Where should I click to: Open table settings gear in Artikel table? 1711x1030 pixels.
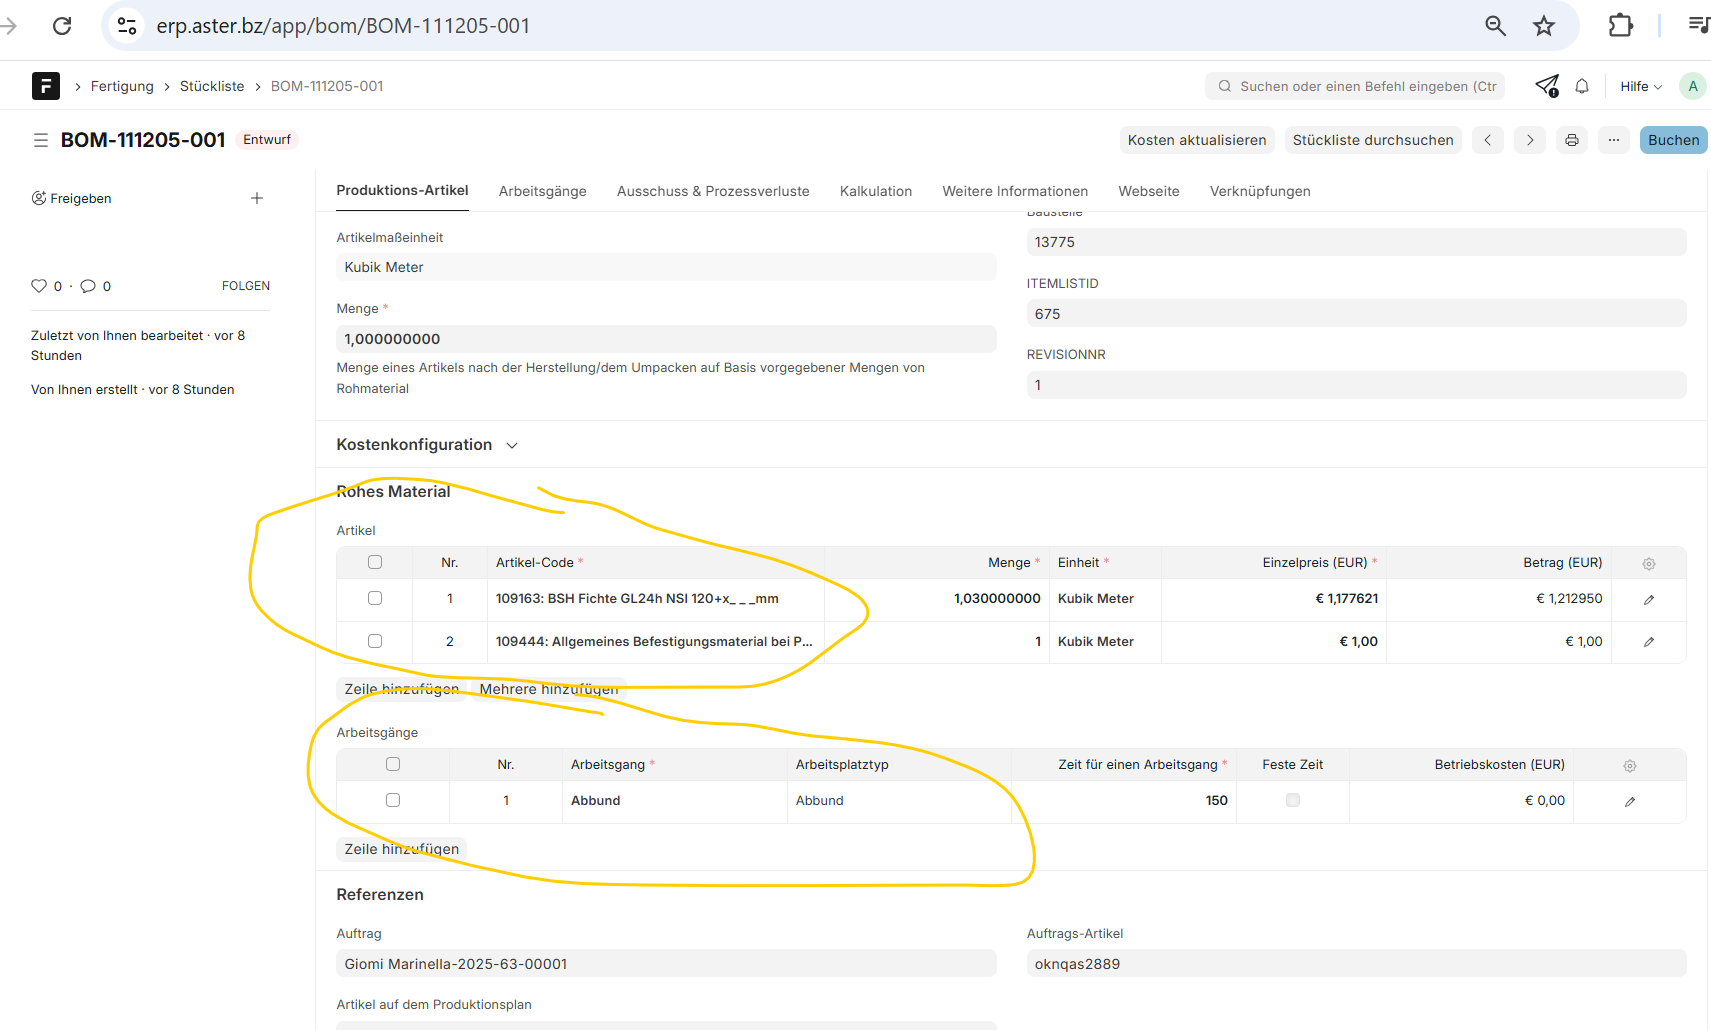pos(1648,564)
